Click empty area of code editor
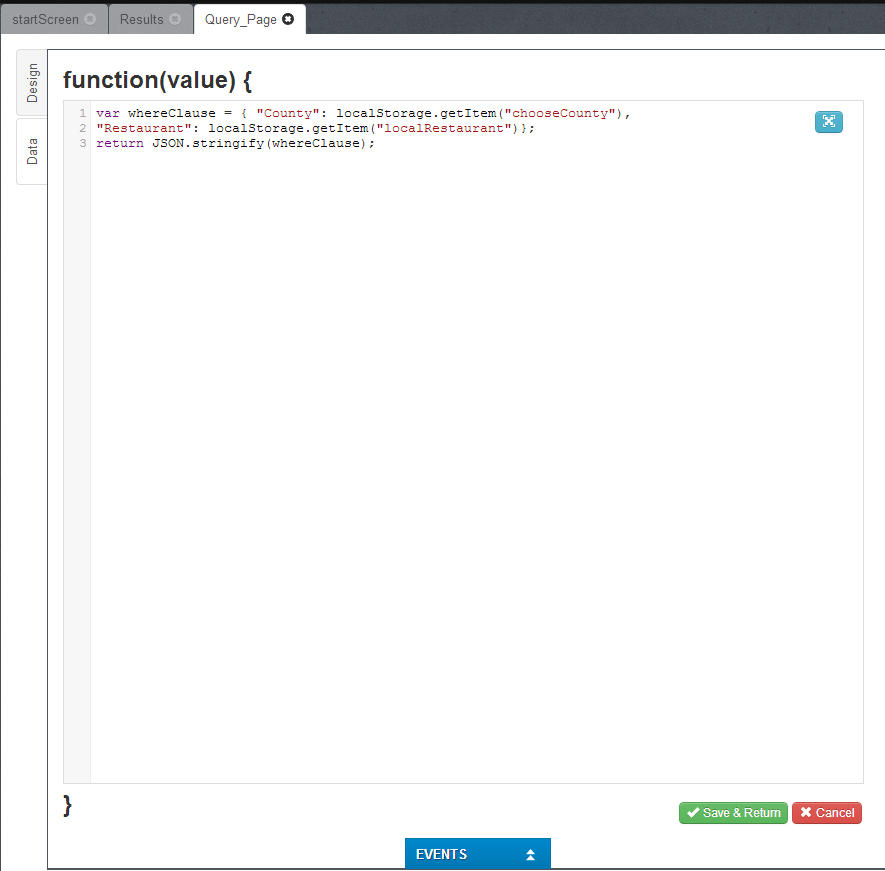This screenshot has height=871, width=885. pyautogui.click(x=475, y=450)
